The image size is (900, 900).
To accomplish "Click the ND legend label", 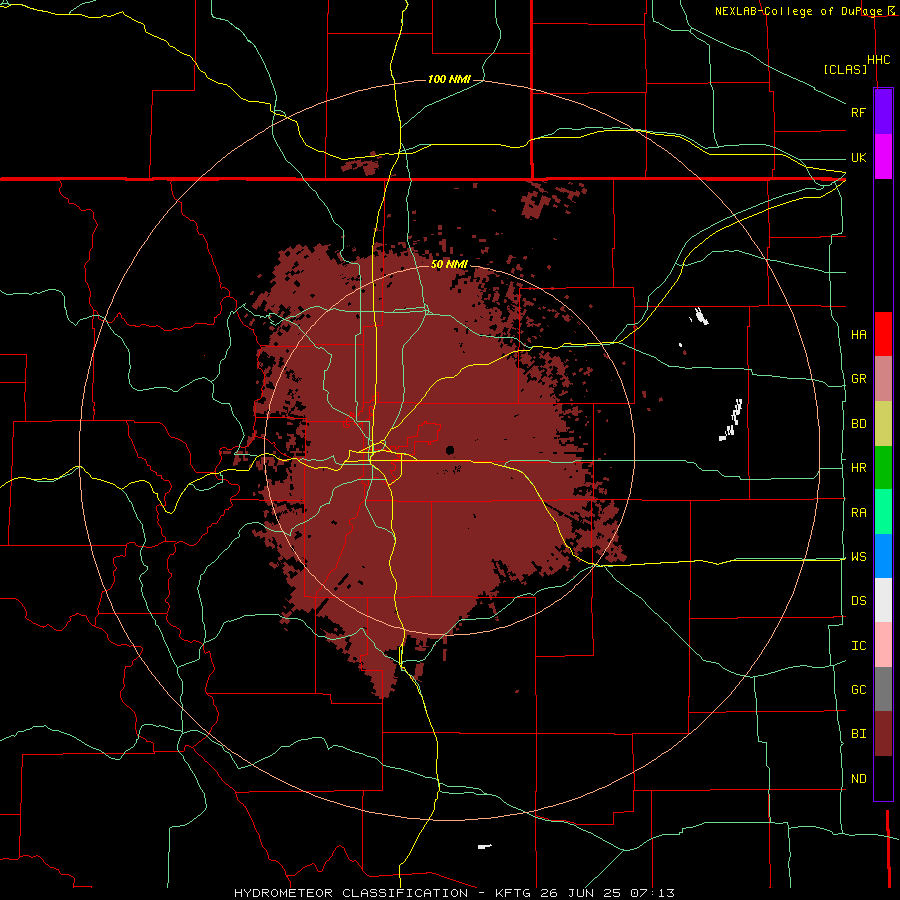I will point(858,779).
